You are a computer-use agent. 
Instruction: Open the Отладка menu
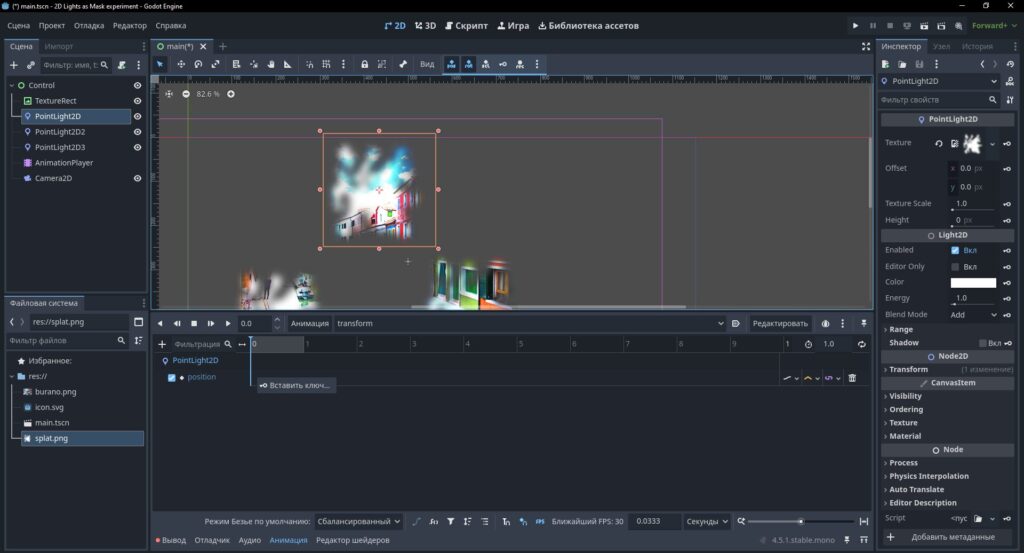coord(89,25)
